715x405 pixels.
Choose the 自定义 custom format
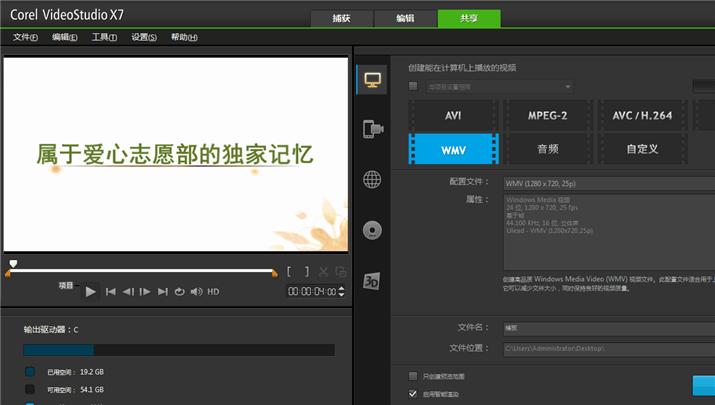[x=642, y=149]
